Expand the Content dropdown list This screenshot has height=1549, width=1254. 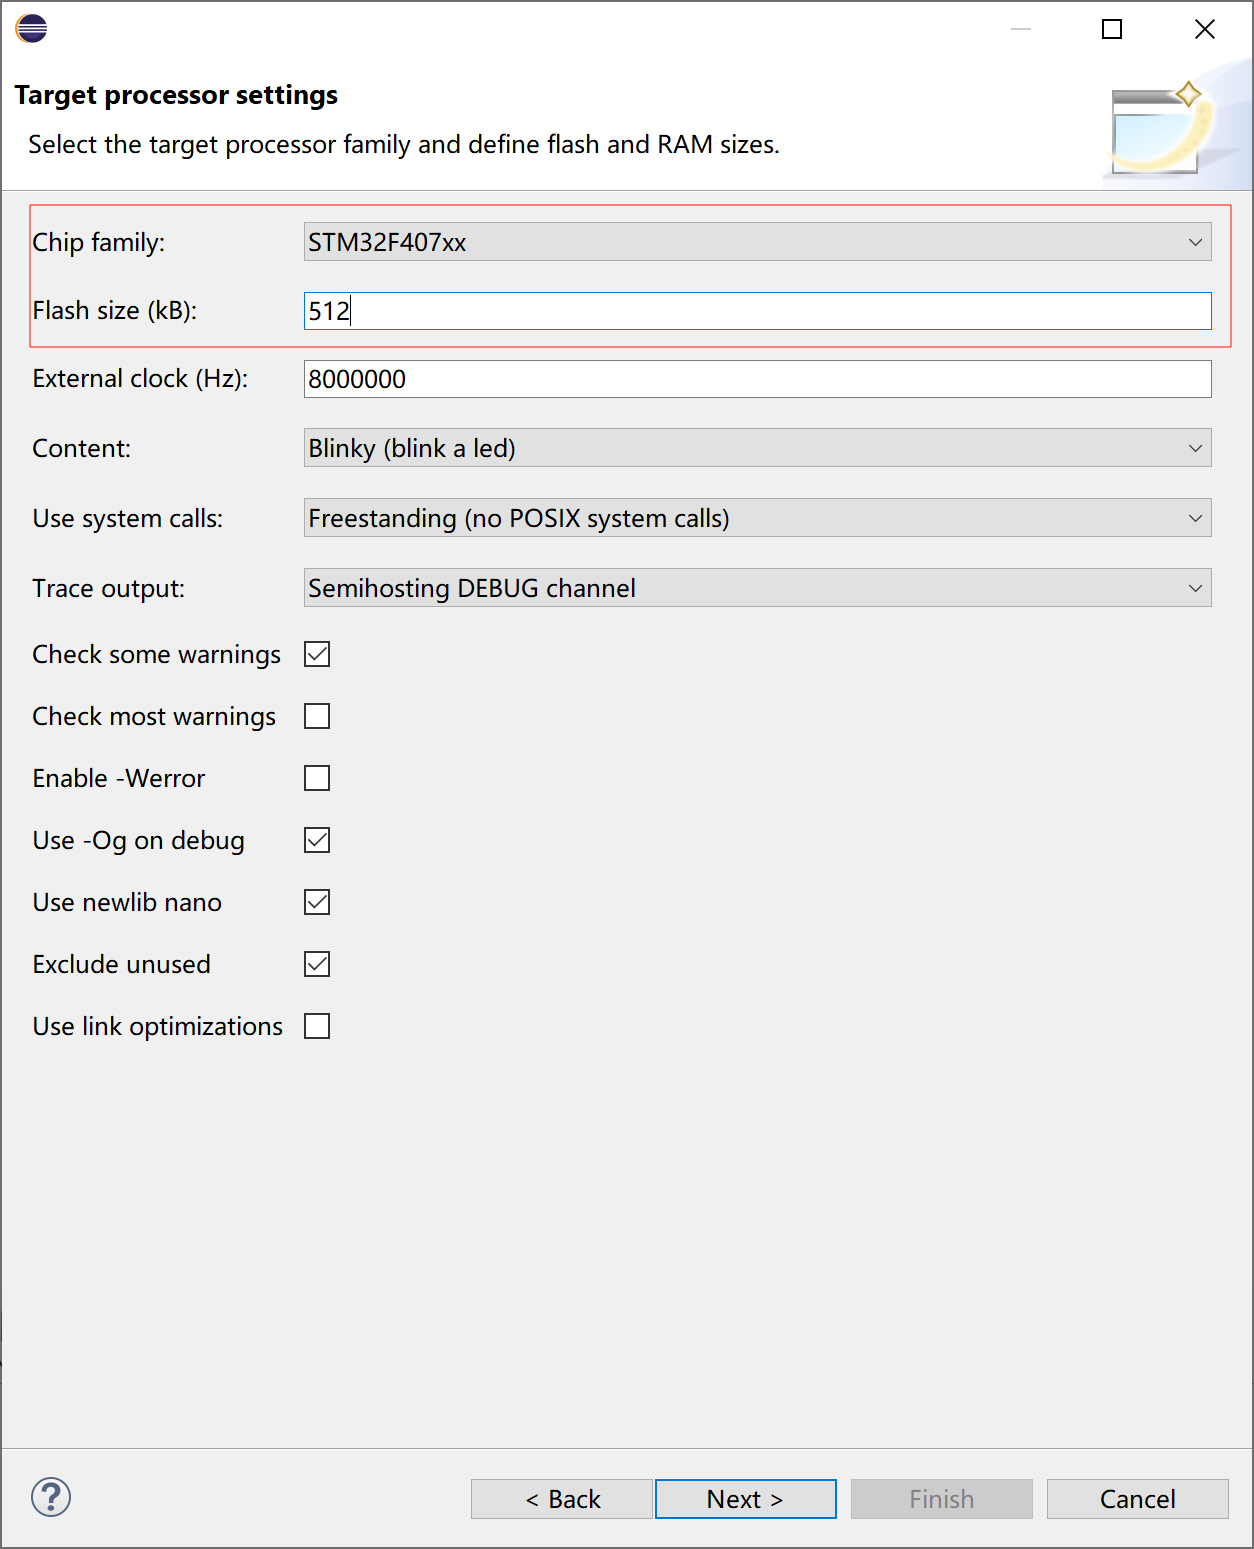point(757,448)
